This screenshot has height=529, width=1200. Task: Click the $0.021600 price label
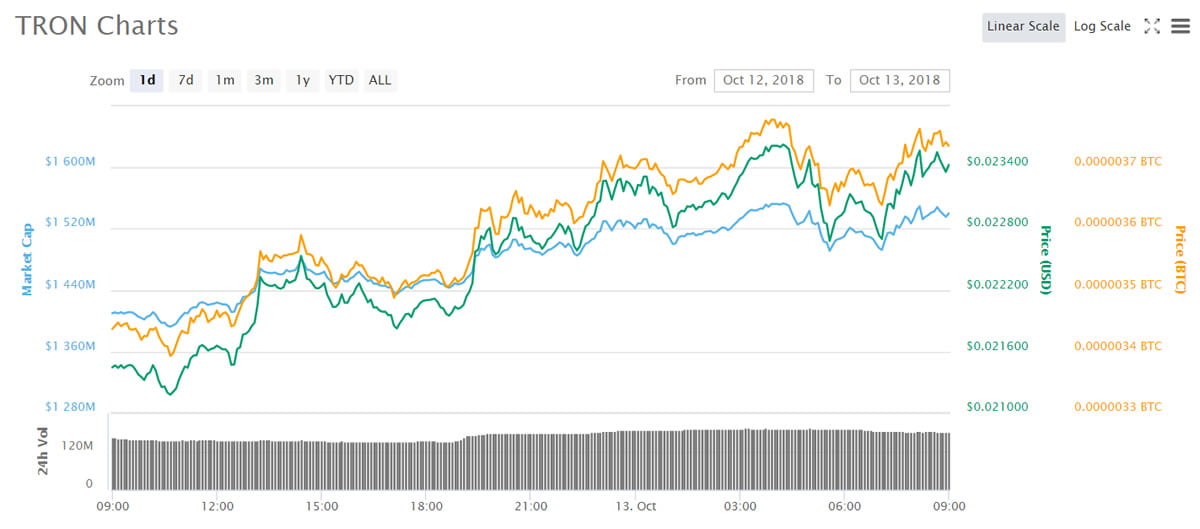point(997,346)
